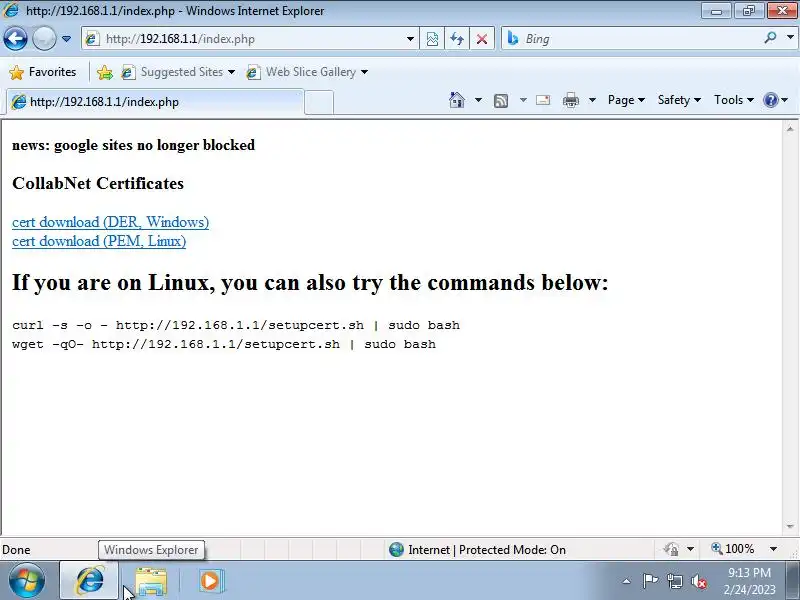Stop loading with the red X icon
Image resolution: width=800 pixels, height=600 pixels.
481,39
